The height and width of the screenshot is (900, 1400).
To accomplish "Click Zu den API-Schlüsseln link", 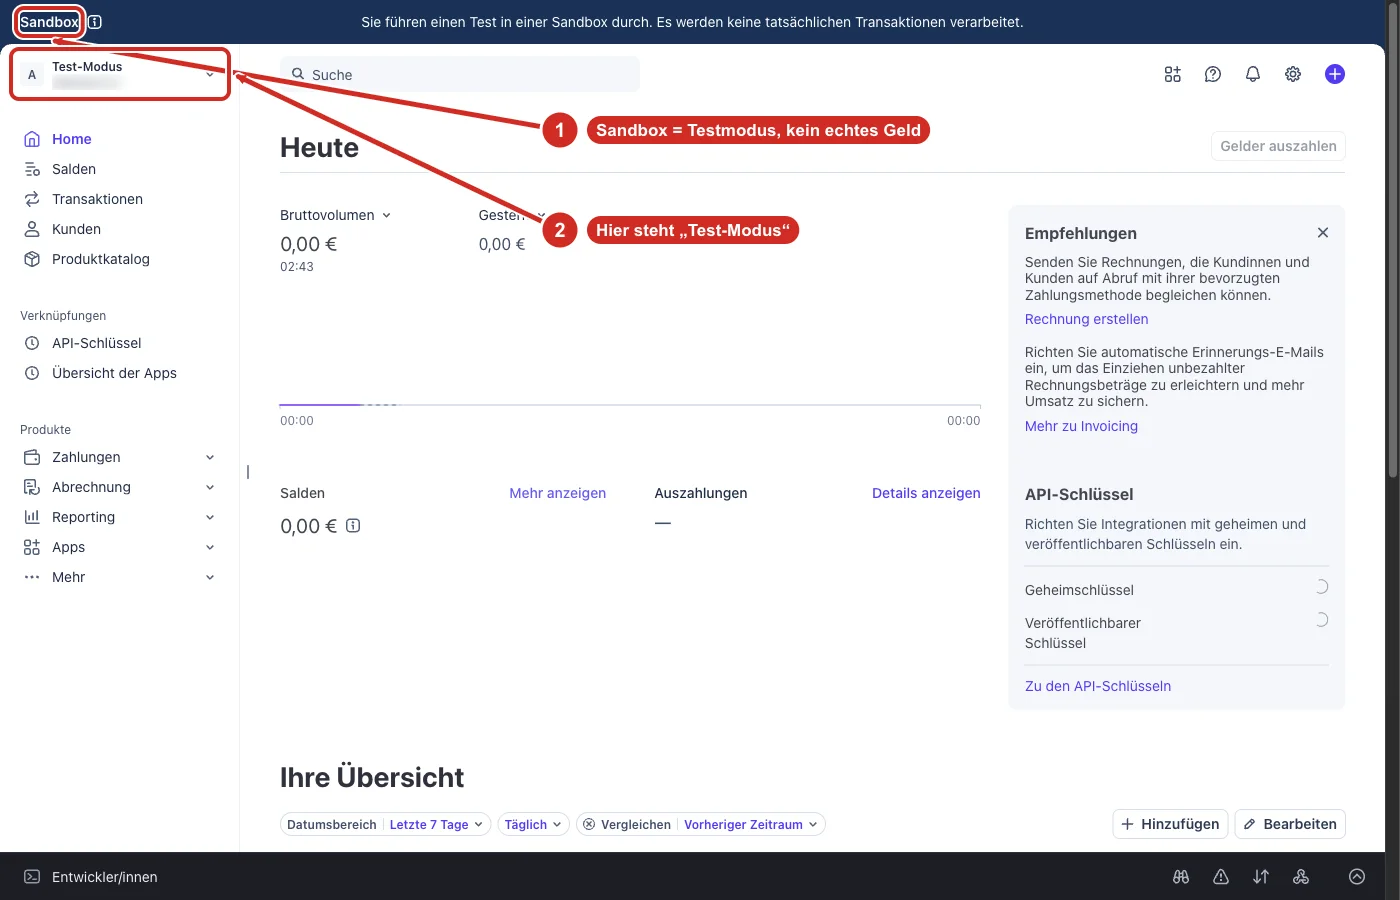I will click(x=1098, y=686).
